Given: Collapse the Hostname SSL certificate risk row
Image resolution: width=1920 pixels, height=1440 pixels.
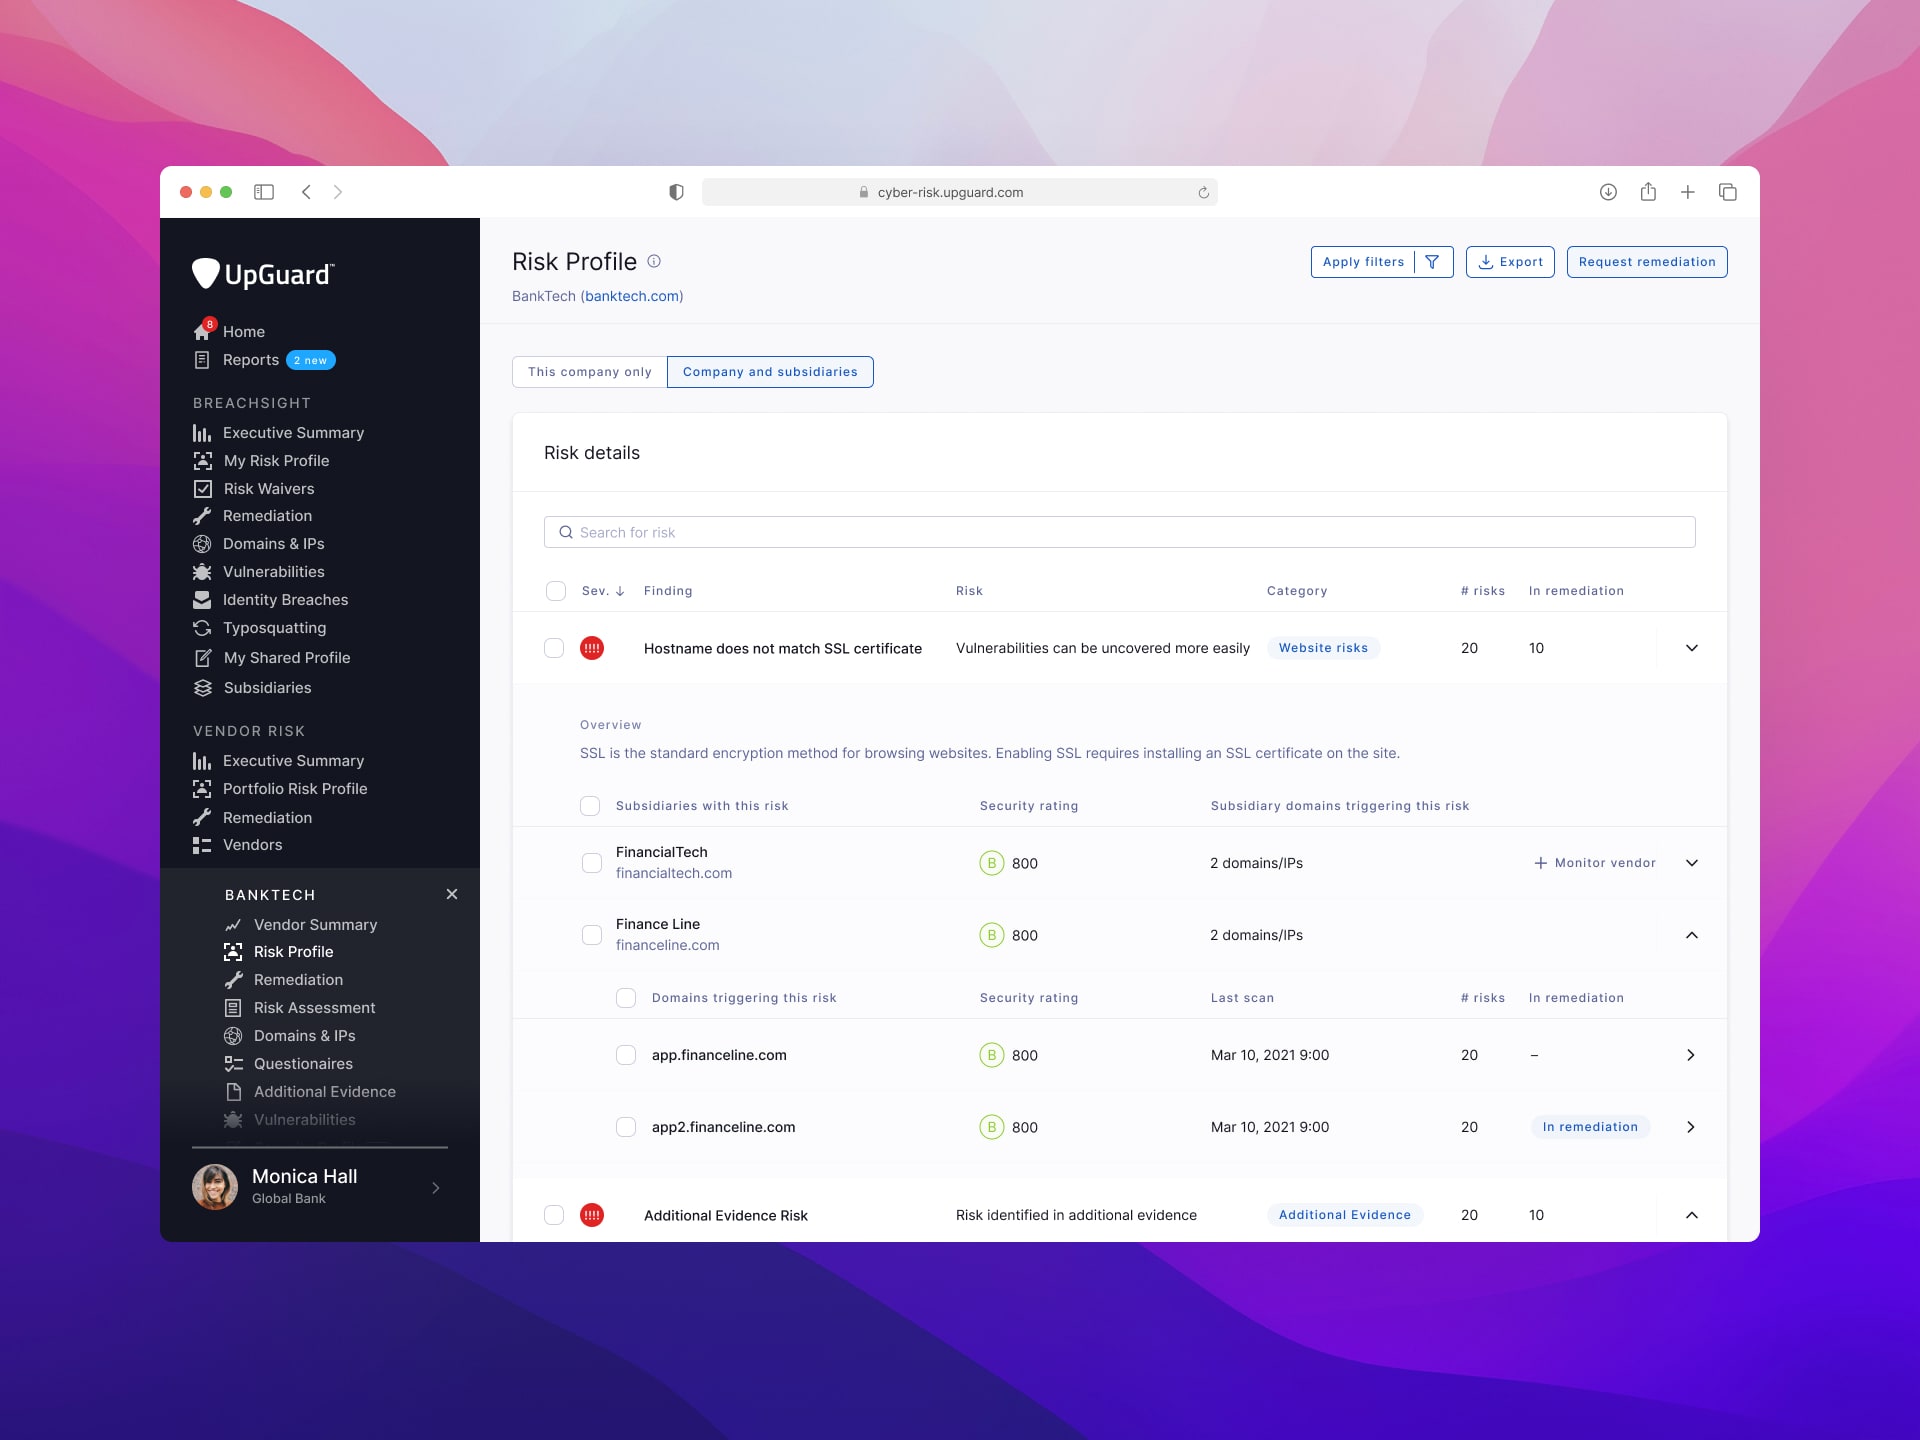Looking at the screenshot, I should pyautogui.click(x=1692, y=648).
